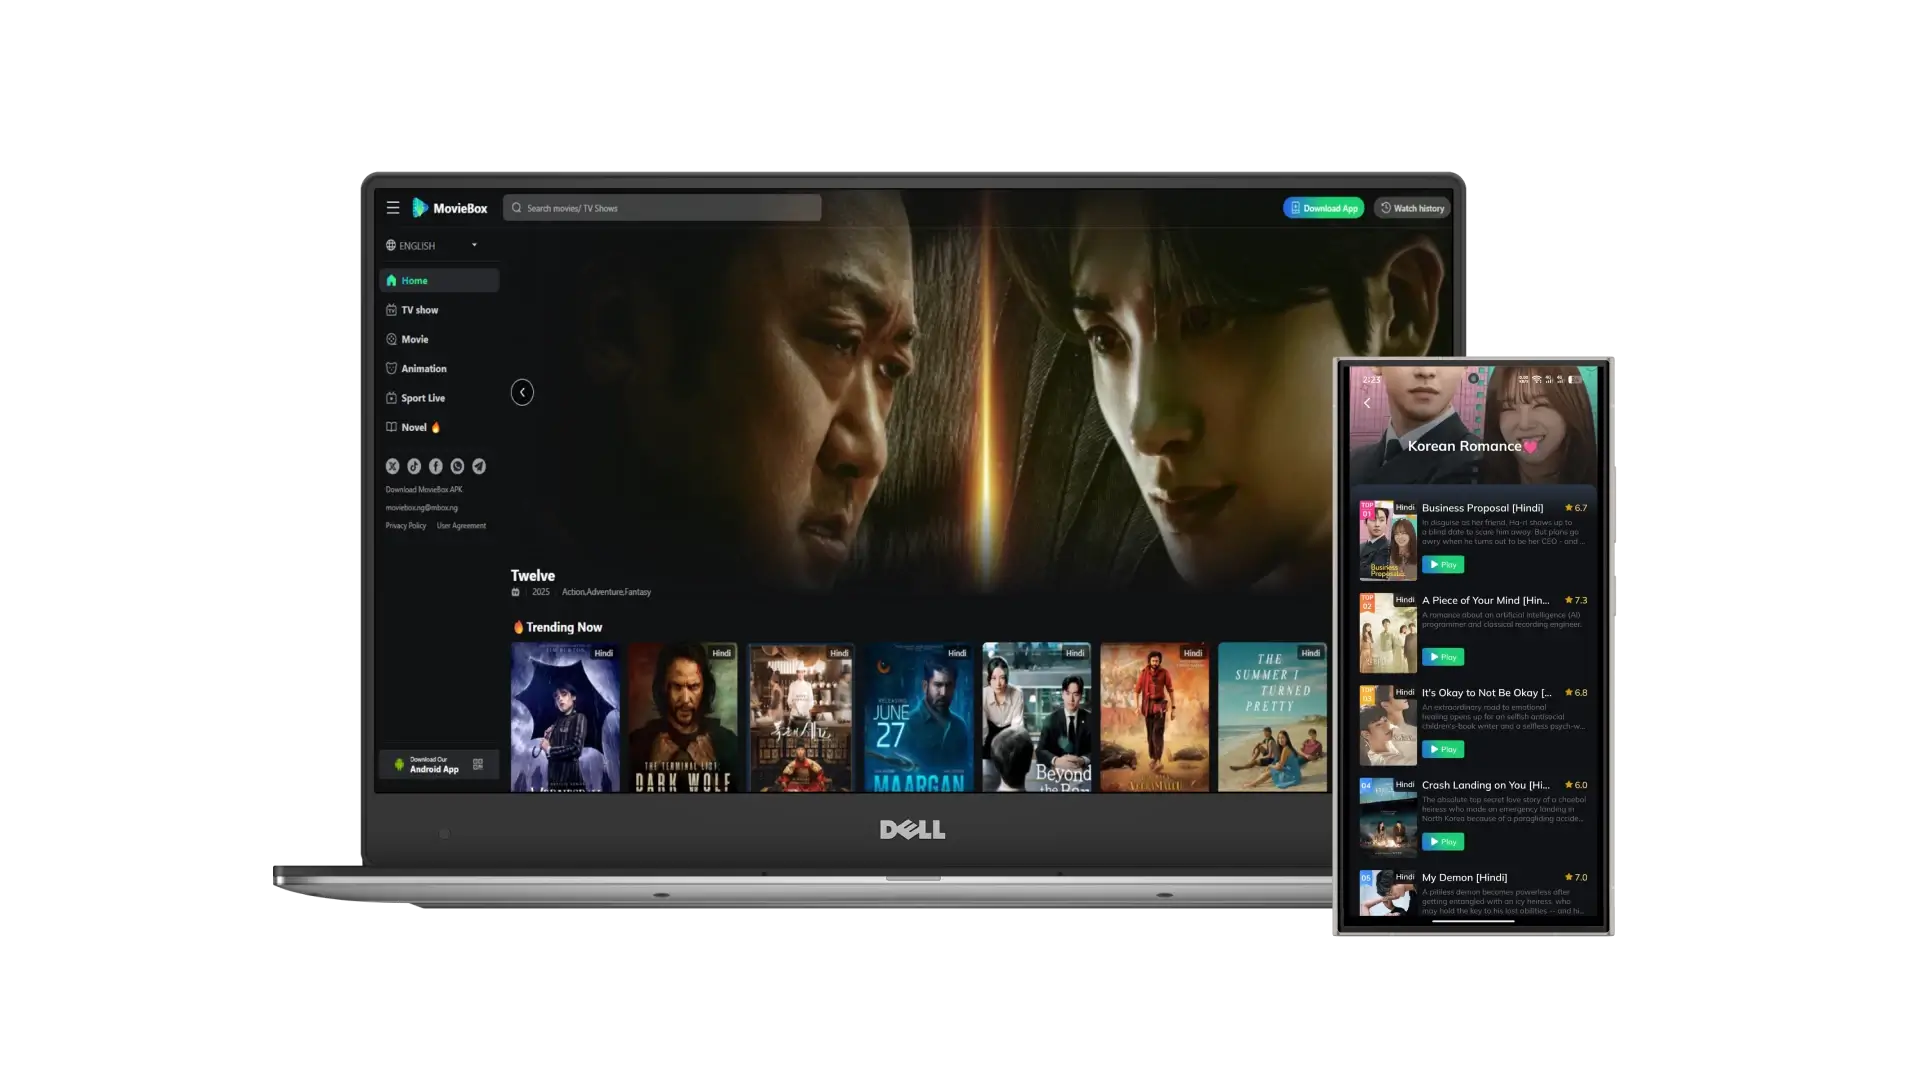Image resolution: width=1920 pixels, height=1080 pixels.
Task: Open the Beyond the Bar poster
Action: [1037, 717]
